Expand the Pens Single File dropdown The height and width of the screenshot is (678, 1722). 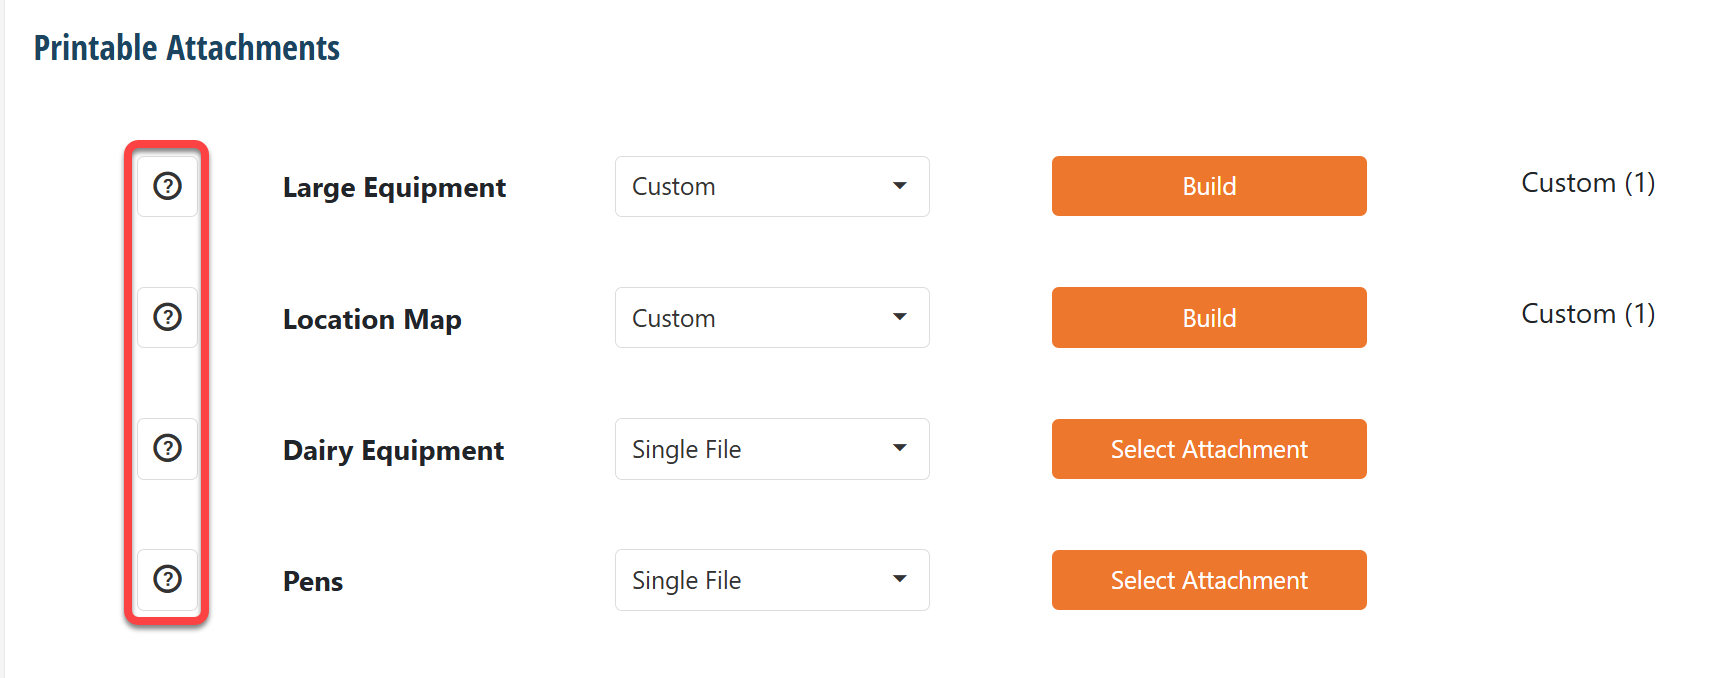(771, 580)
